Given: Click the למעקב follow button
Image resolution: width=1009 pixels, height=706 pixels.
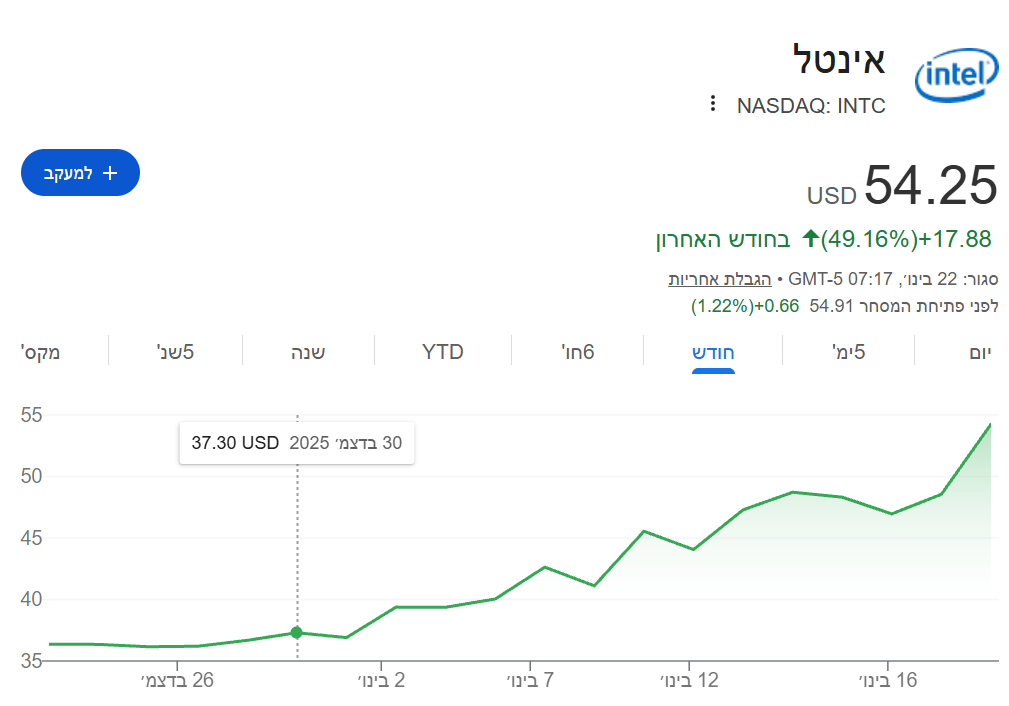Looking at the screenshot, I should coord(80,173).
